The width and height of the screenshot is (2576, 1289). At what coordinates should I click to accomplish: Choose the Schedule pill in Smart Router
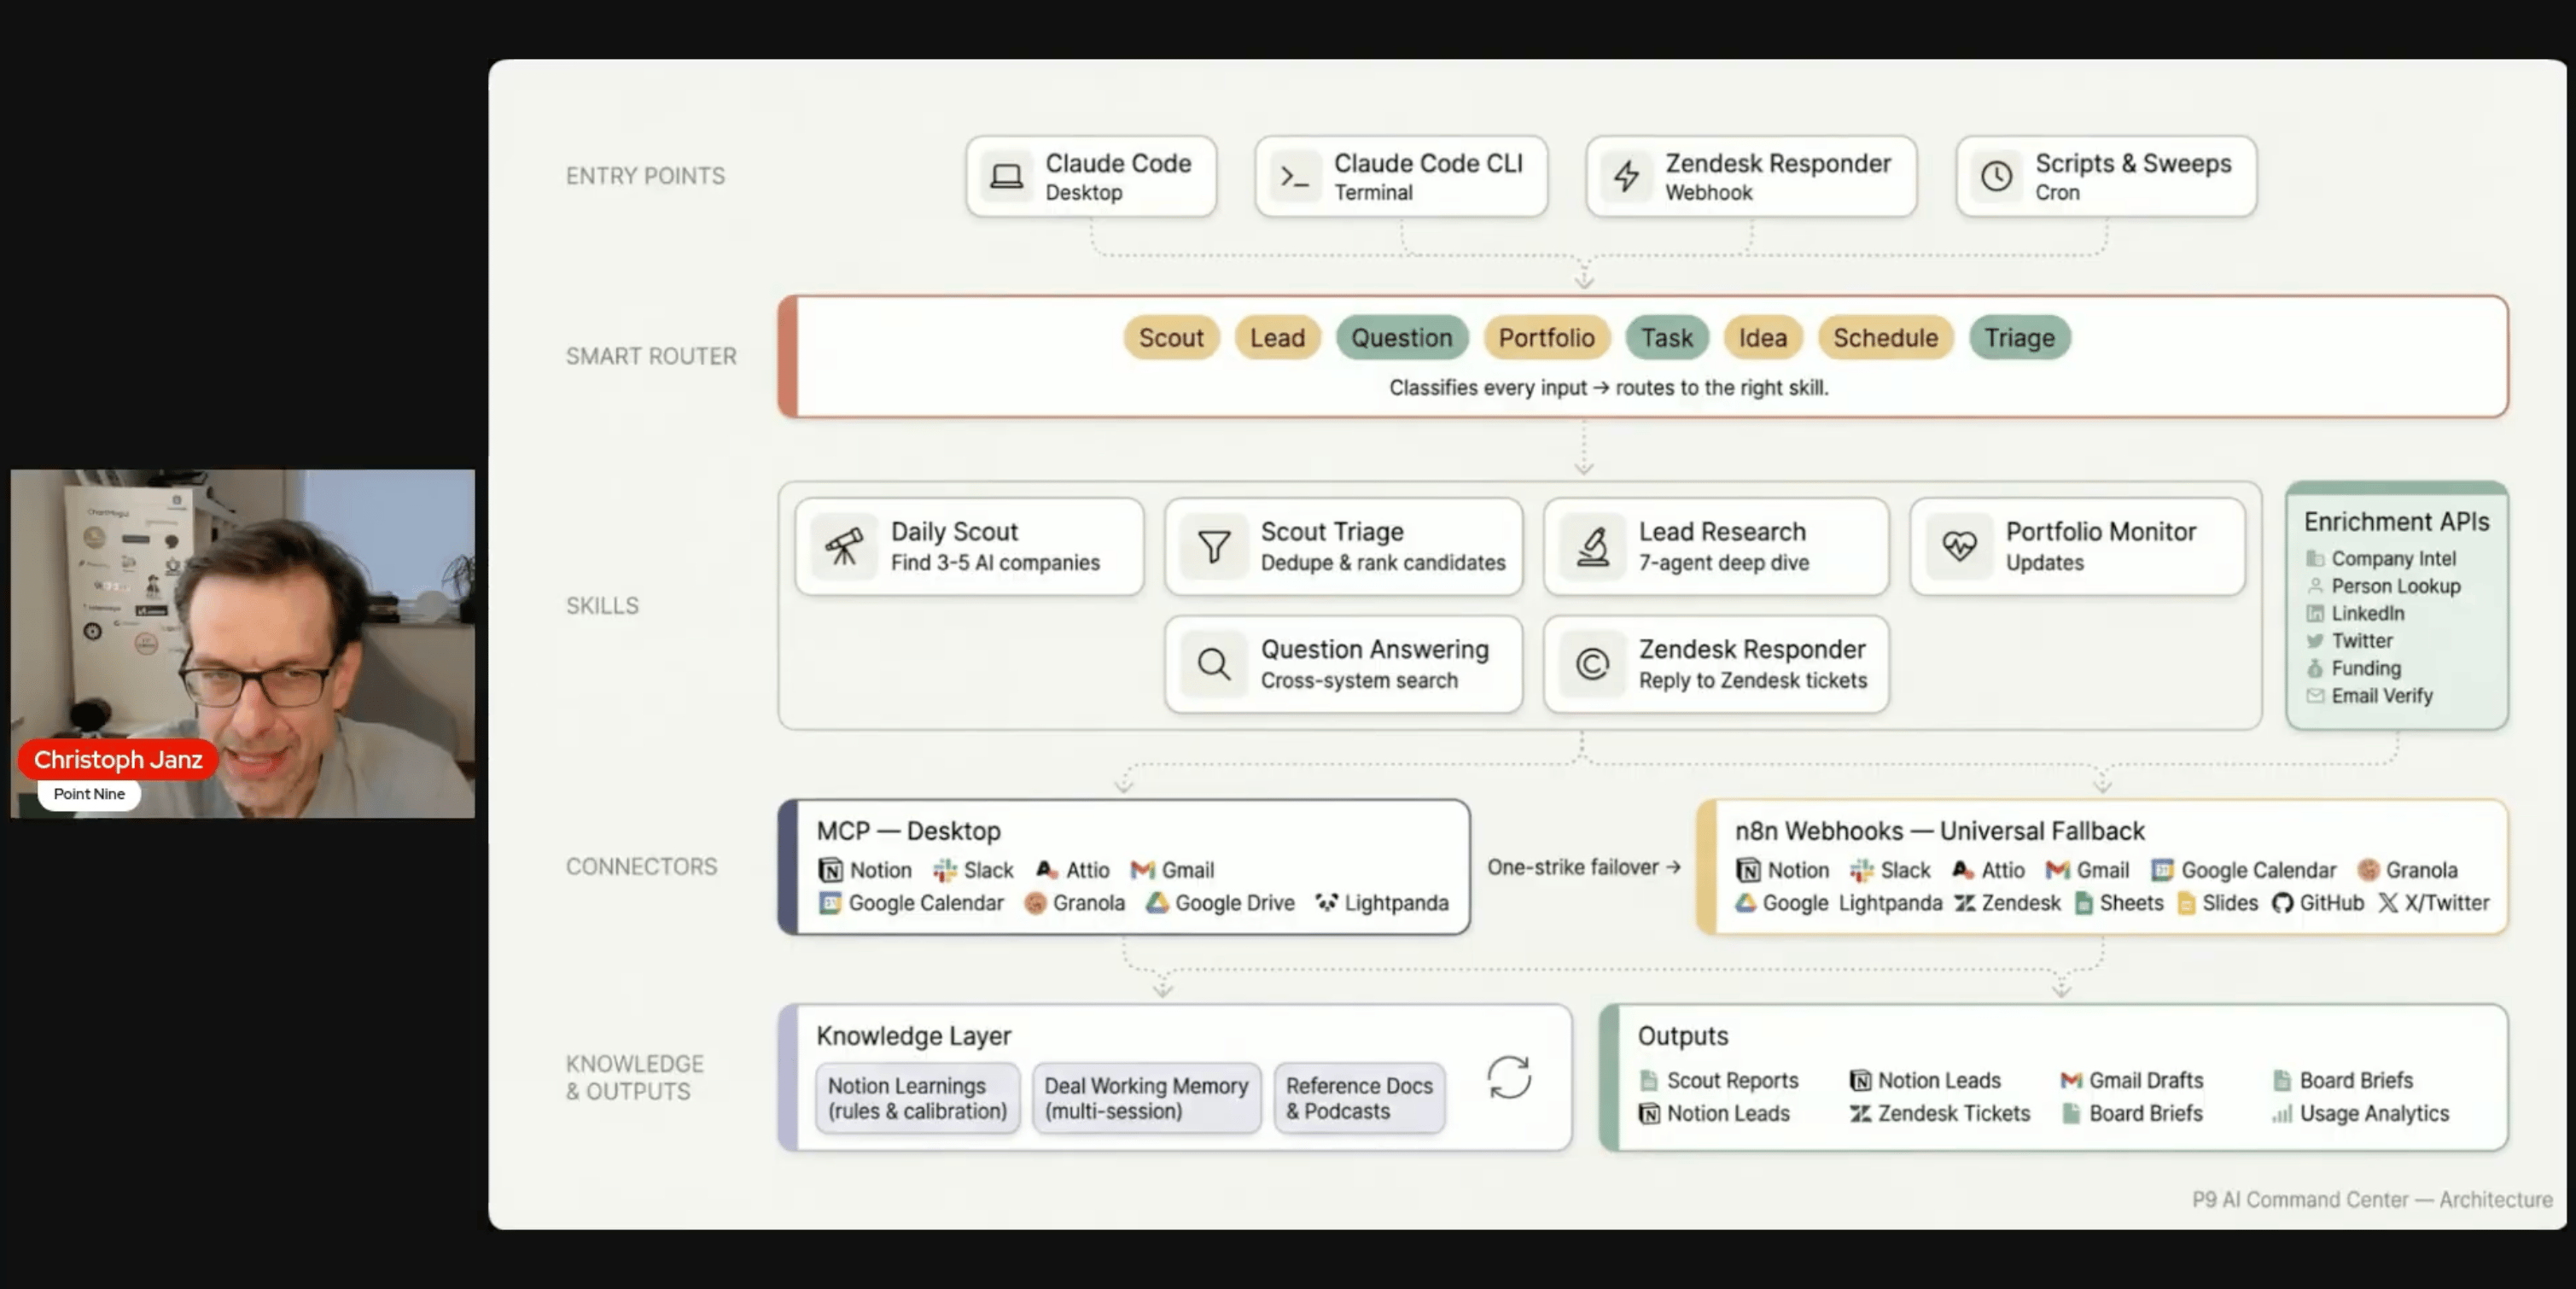[1885, 338]
